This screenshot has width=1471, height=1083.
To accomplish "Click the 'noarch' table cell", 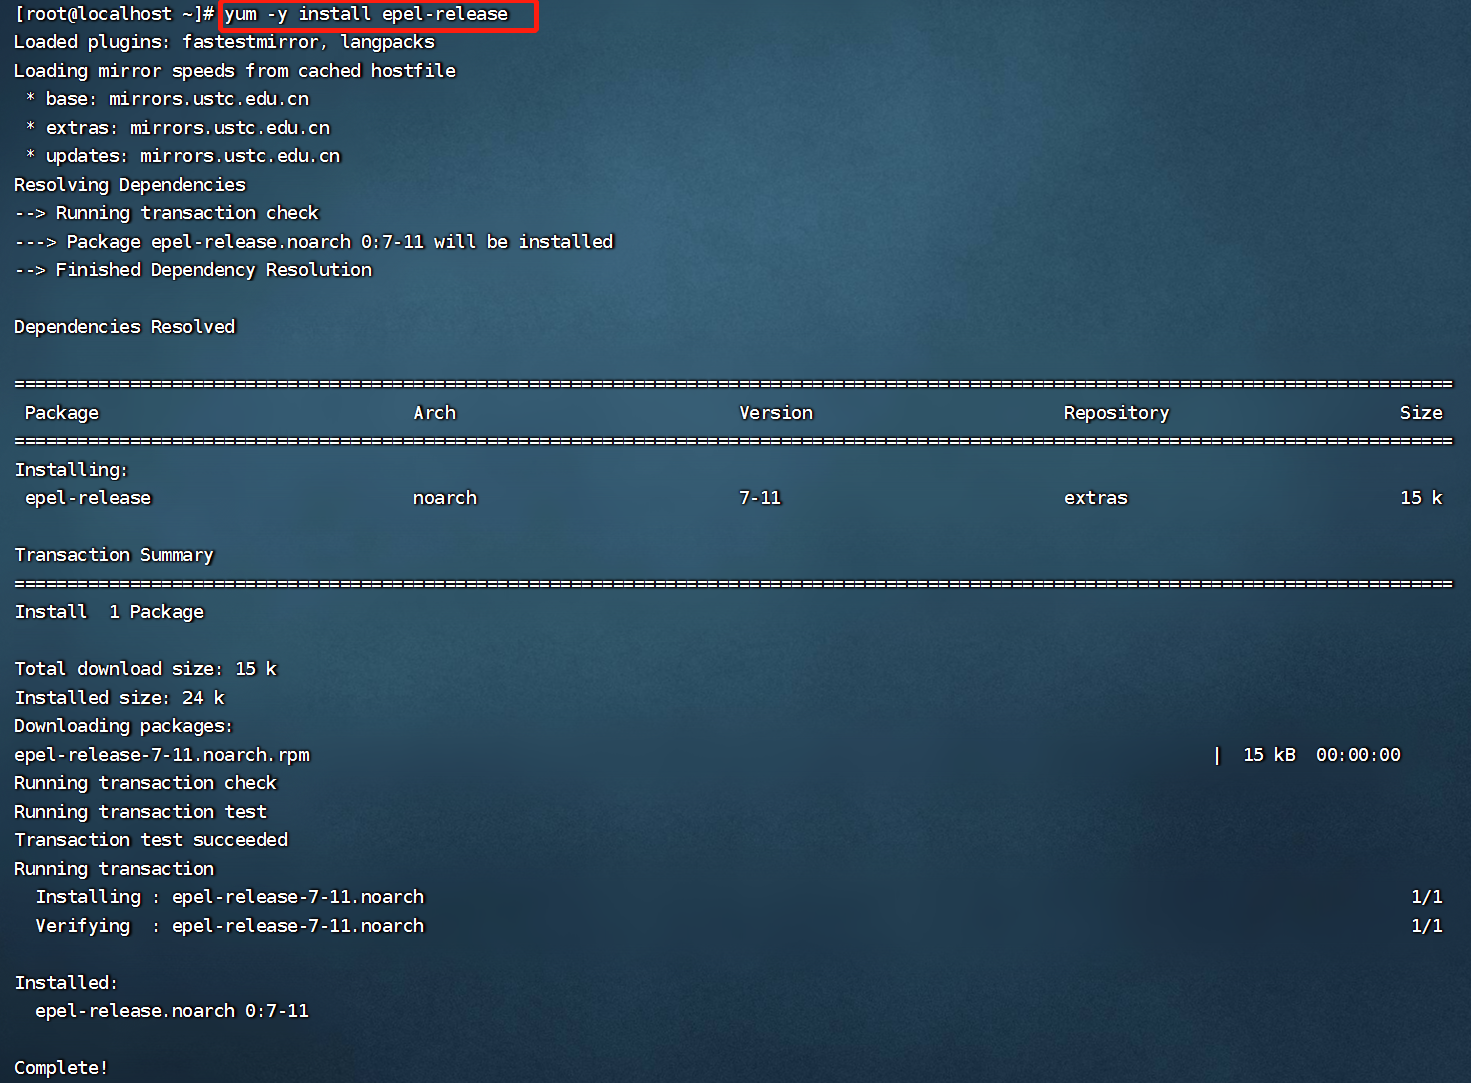I will click(445, 498).
